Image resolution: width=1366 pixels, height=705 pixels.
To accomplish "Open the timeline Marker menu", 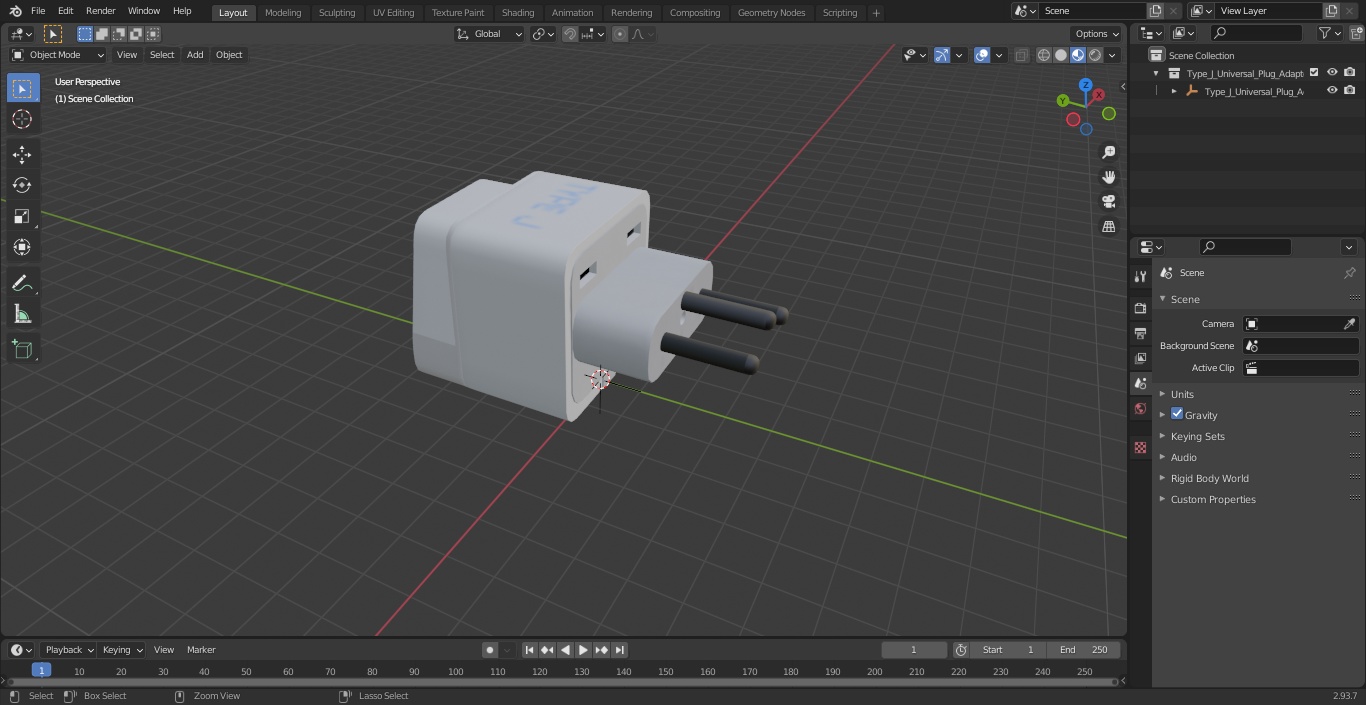I will tap(201, 650).
